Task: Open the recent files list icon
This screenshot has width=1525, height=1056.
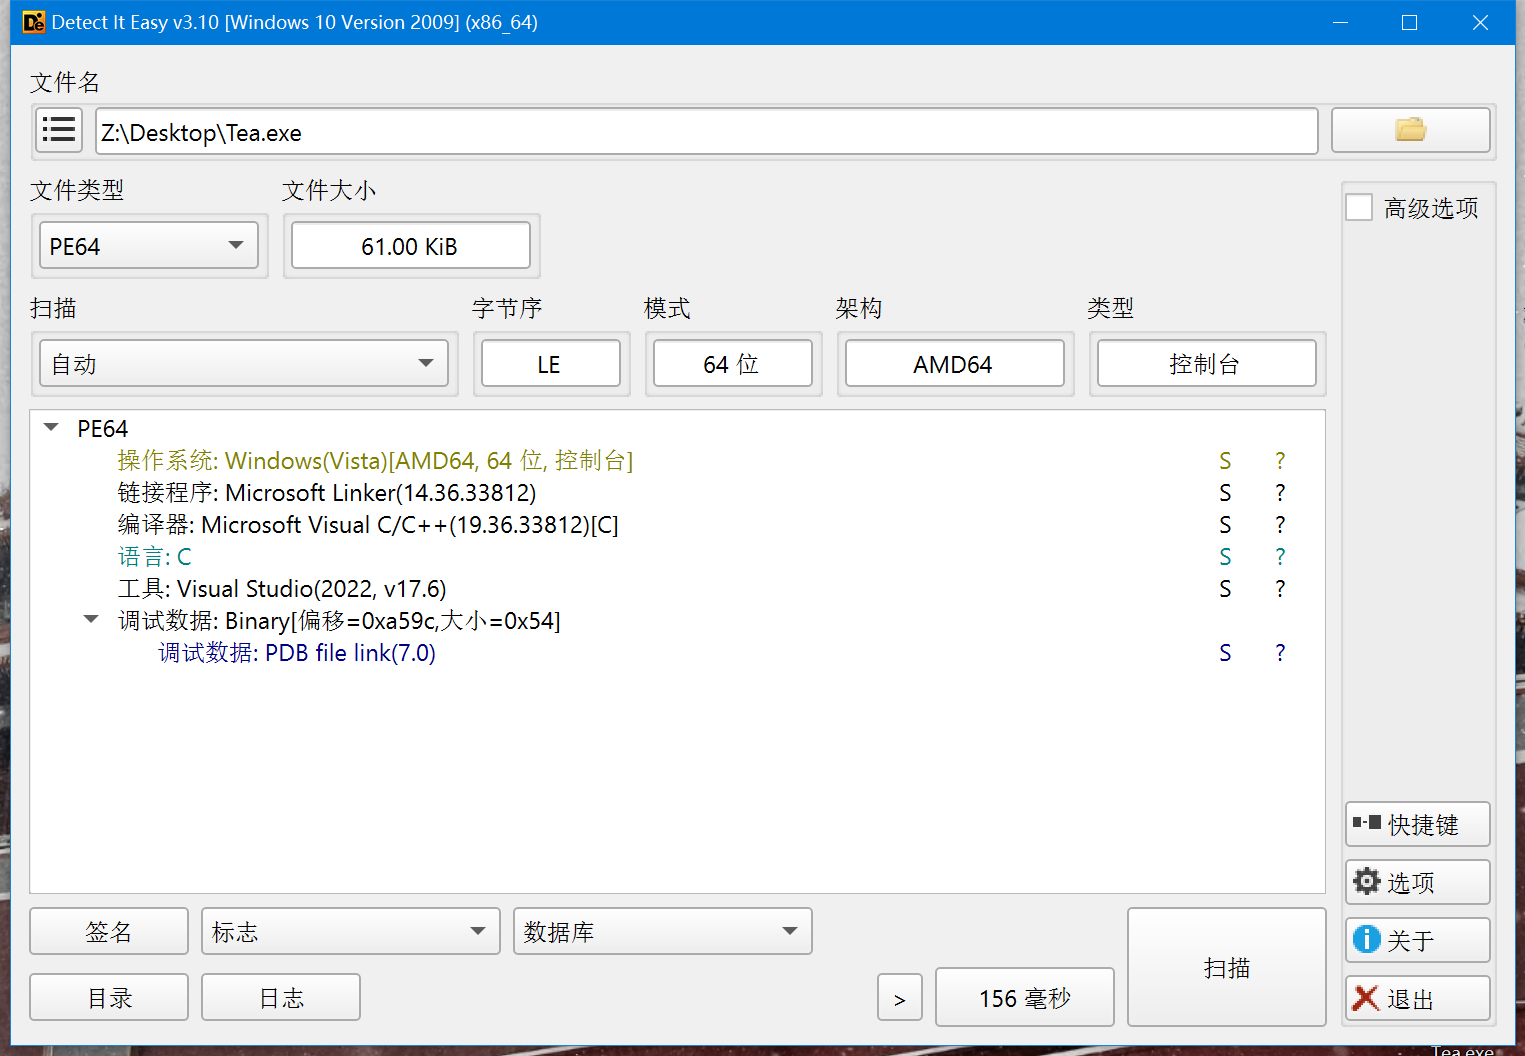Action: 59,130
